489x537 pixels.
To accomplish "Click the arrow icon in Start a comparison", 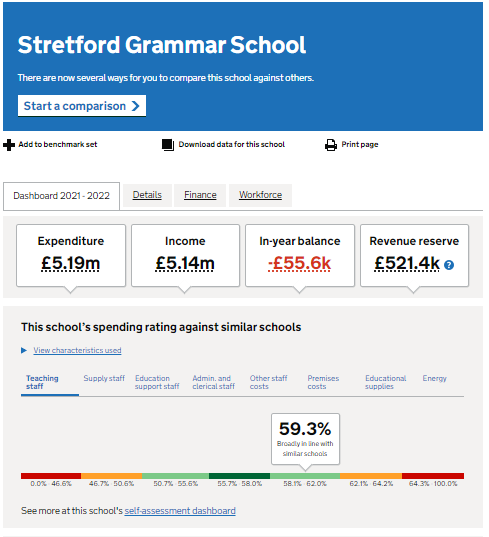I will pyautogui.click(x=136, y=106).
